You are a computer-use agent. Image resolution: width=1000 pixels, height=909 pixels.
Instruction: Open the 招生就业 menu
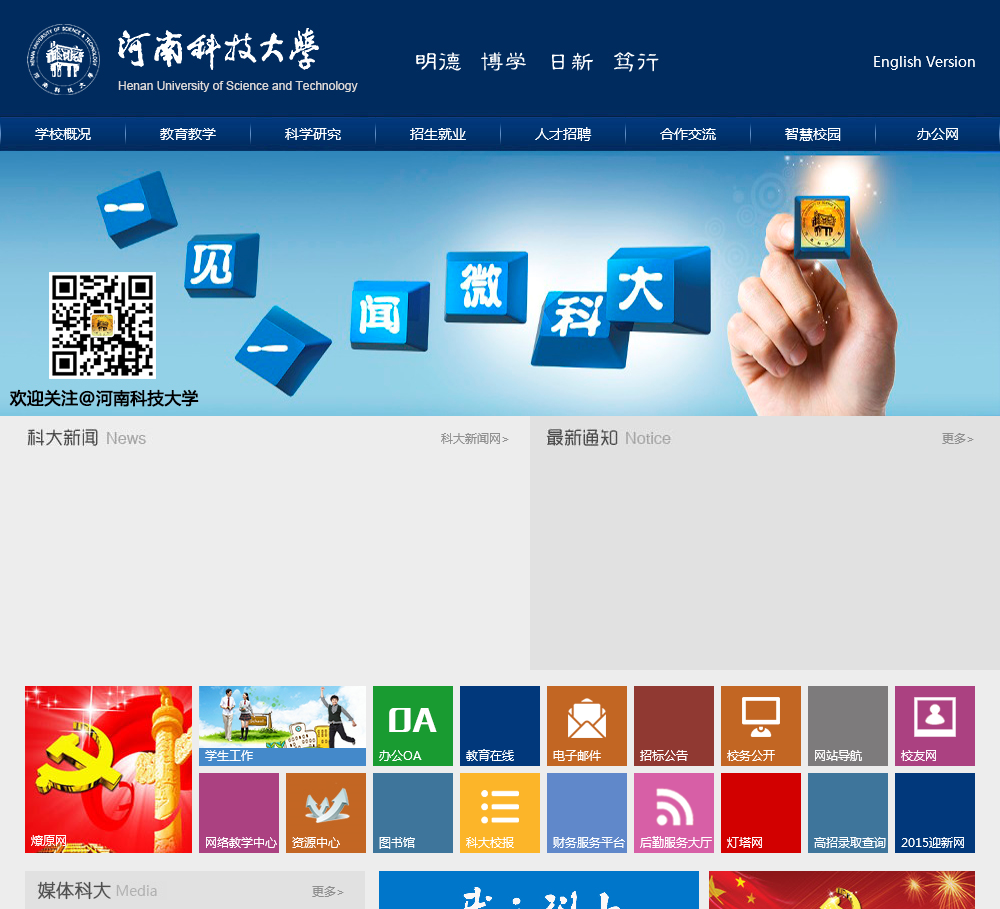pos(438,134)
